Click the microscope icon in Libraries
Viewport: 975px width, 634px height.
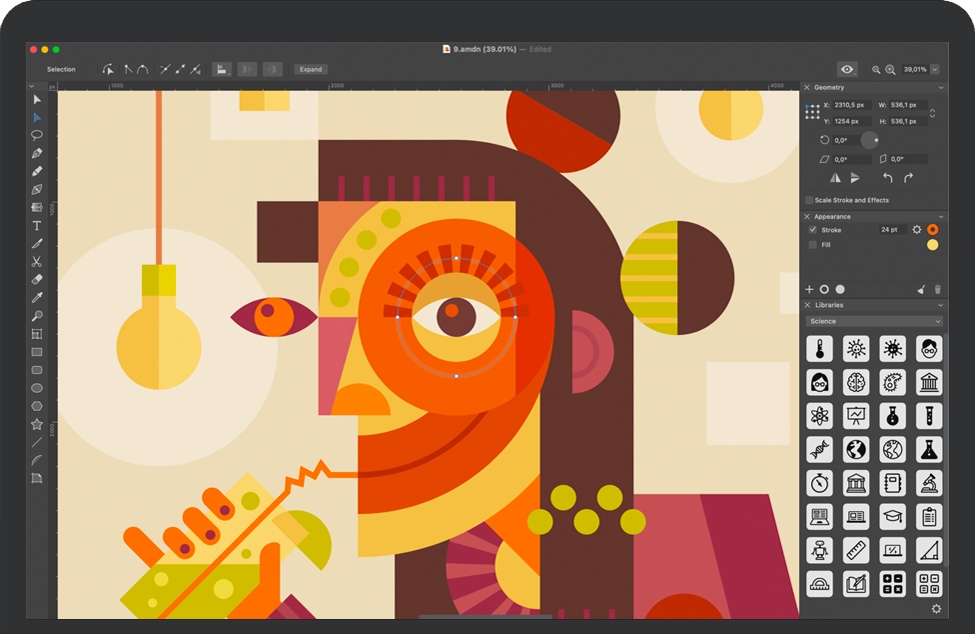pos(929,483)
